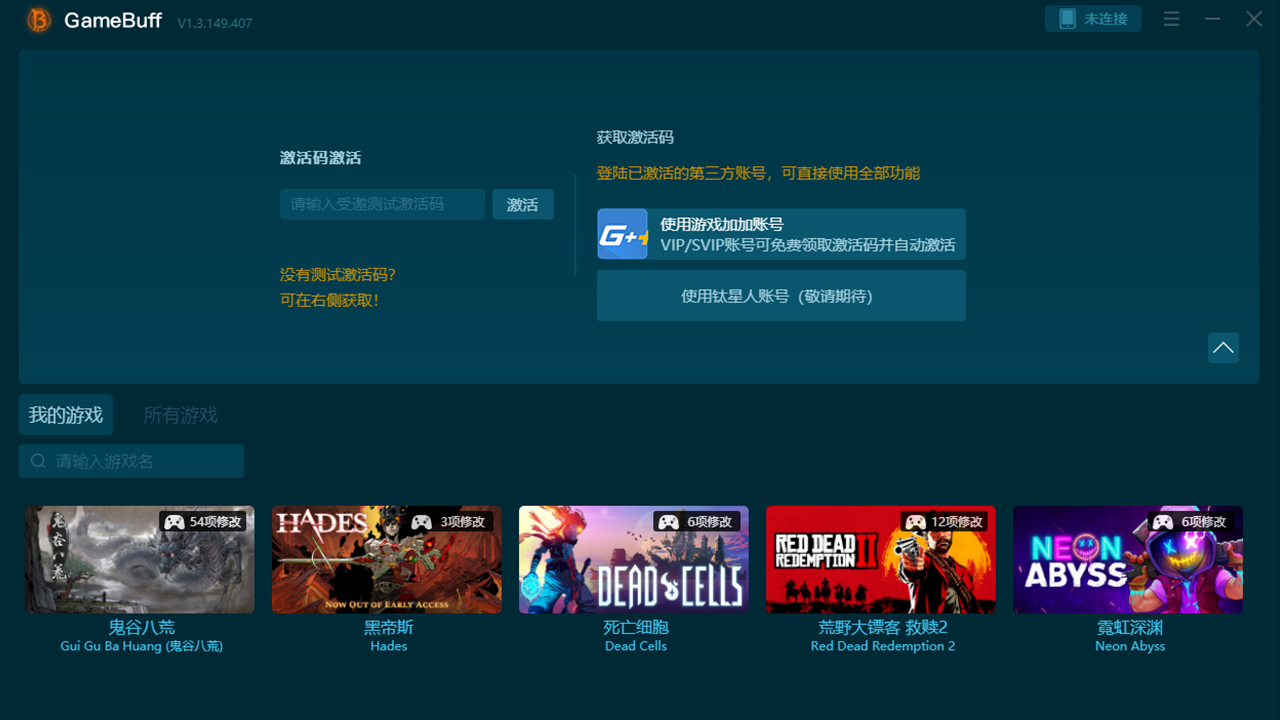This screenshot has width=1280, height=720.
Task: Click the G++ game booster account icon
Action: coord(622,234)
